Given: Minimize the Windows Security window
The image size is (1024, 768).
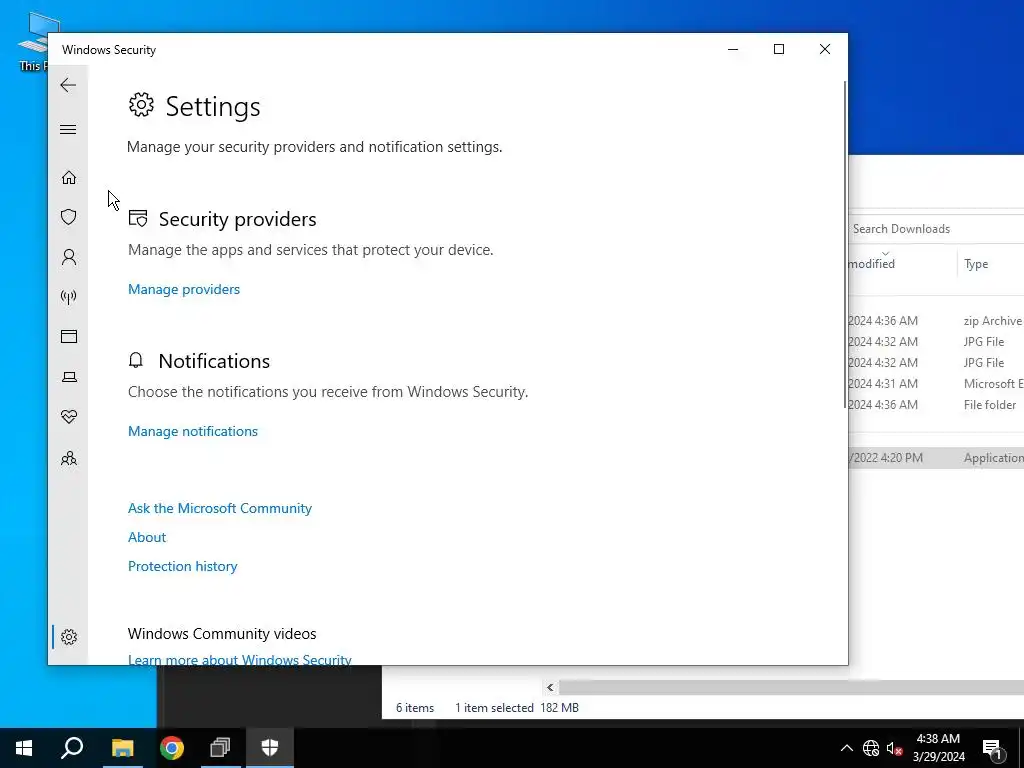Looking at the screenshot, I should pyautogui.click(x=733, y=49).
